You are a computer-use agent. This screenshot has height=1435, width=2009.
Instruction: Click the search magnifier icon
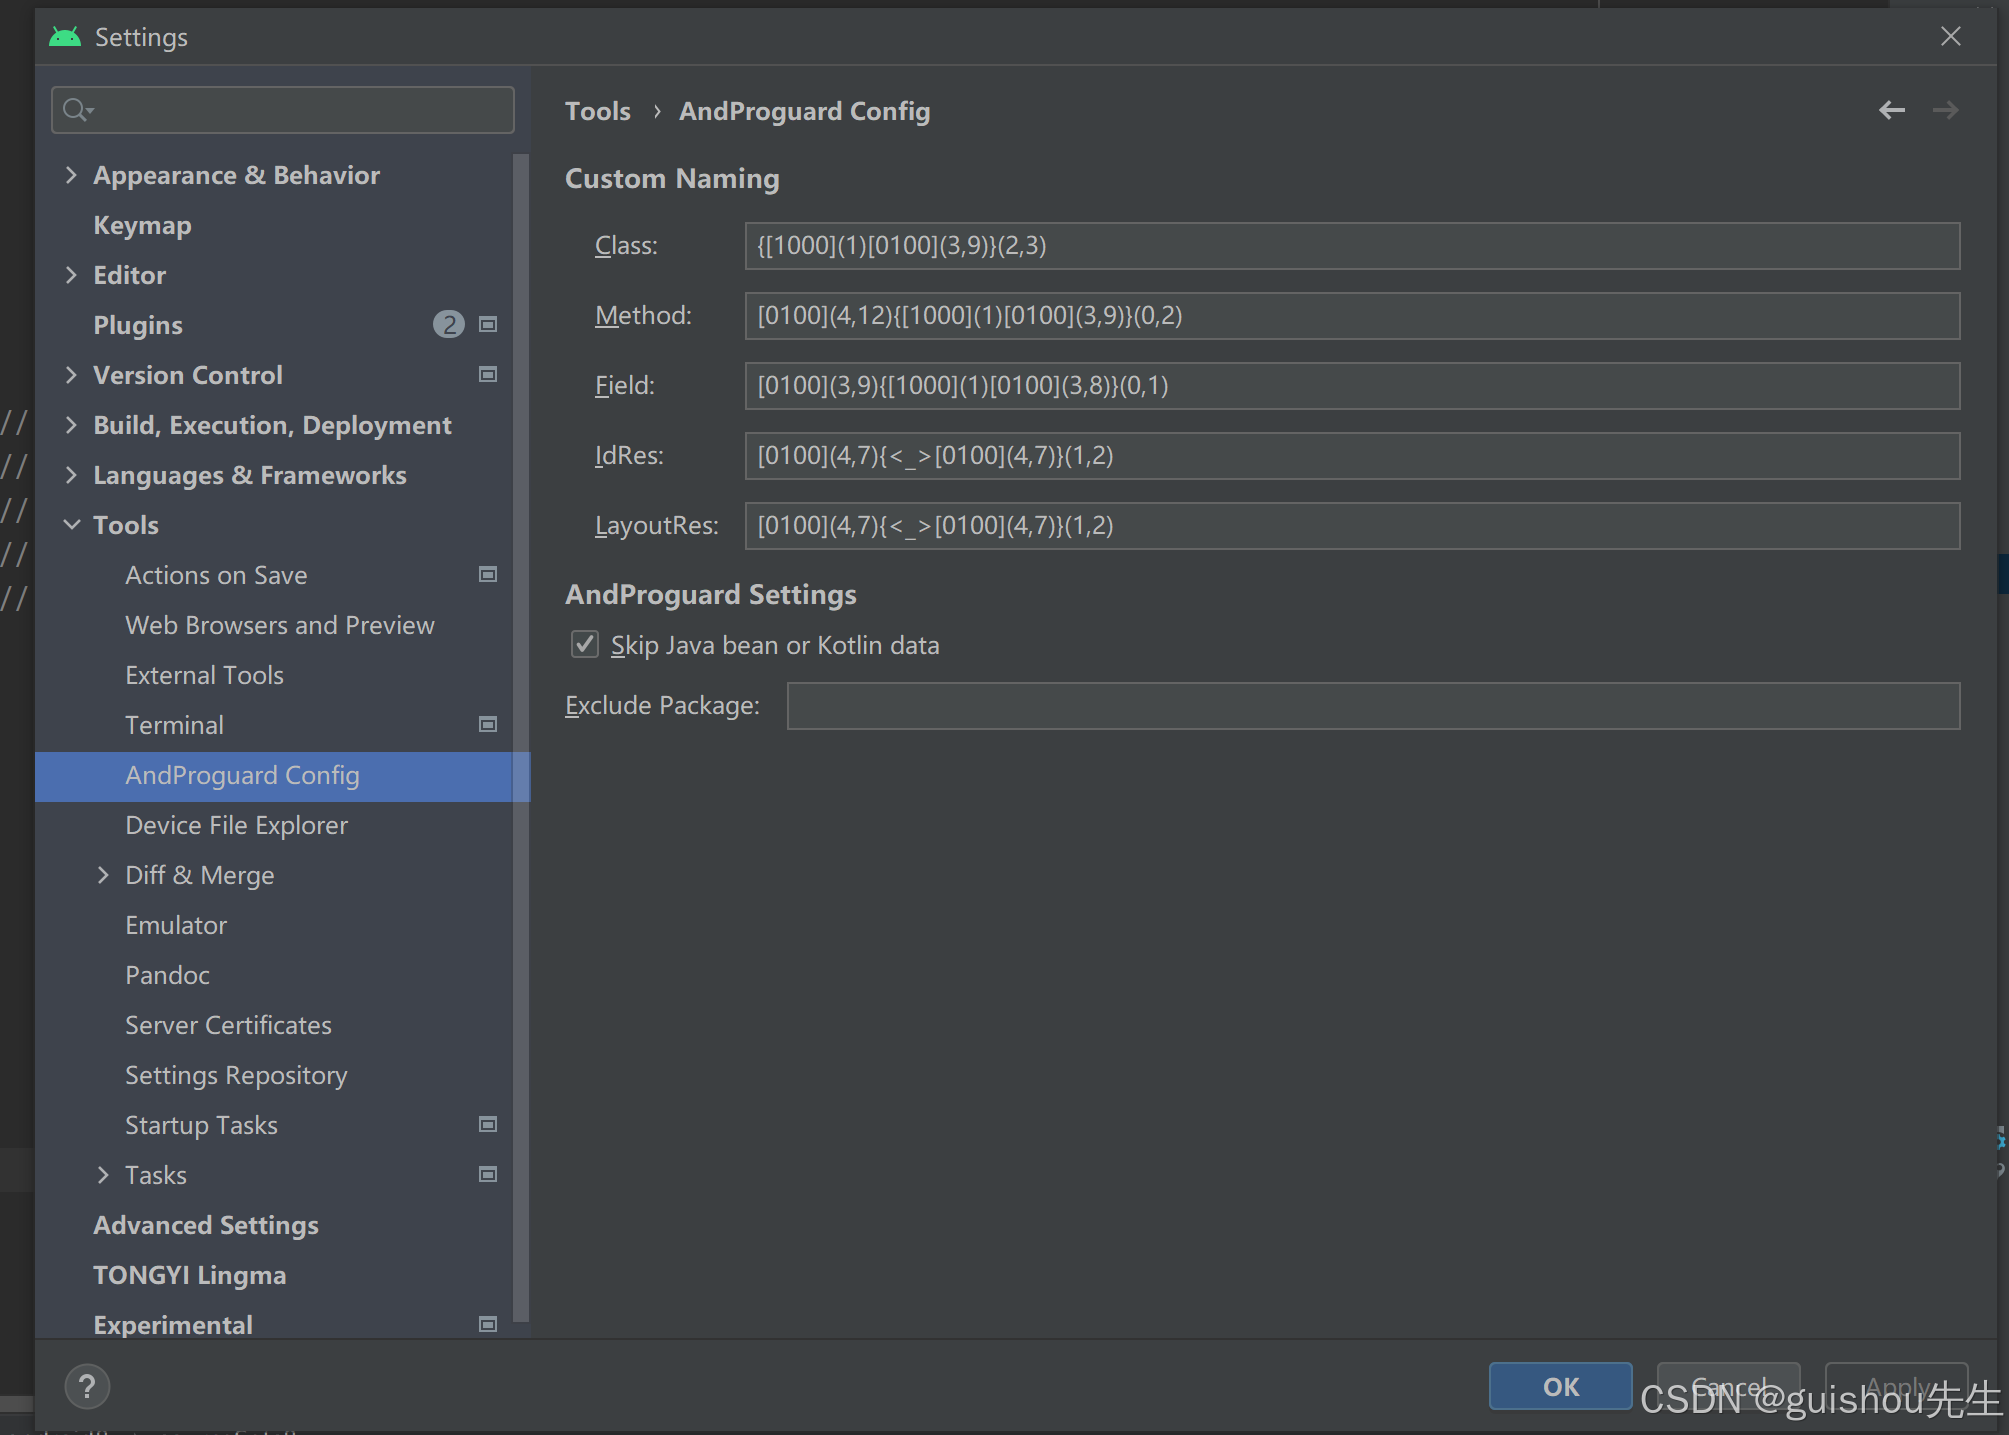point(76,110)
